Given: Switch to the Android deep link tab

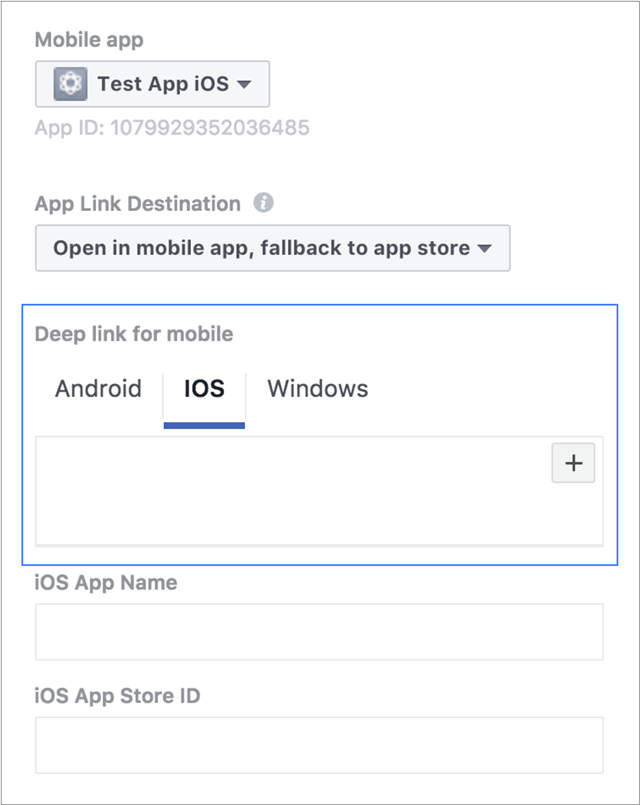Looking at the screenshot, I should coord(97,389).
